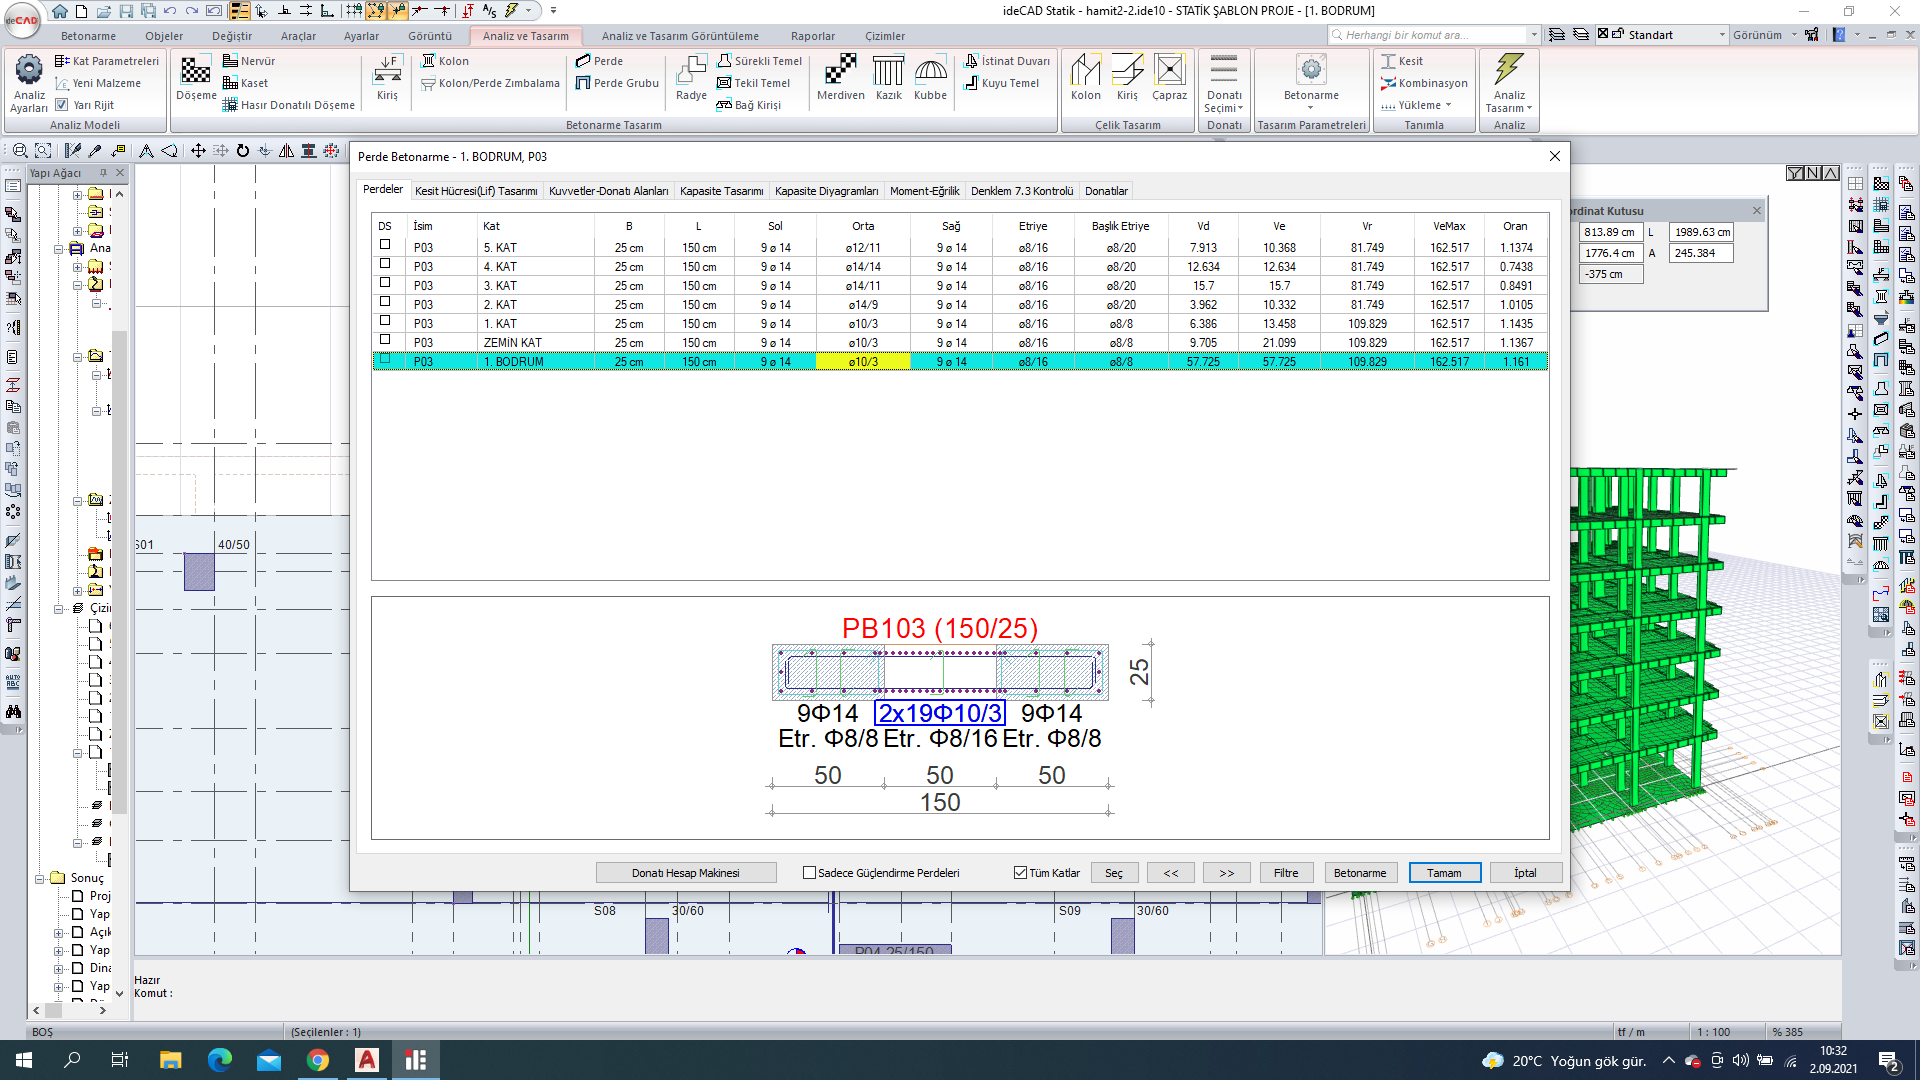The width and height of the screenshot is (1920, 1080).
Task: Click the Yapı Ağacı horizontal scrollbar
Action: (x=69, y=1011)
